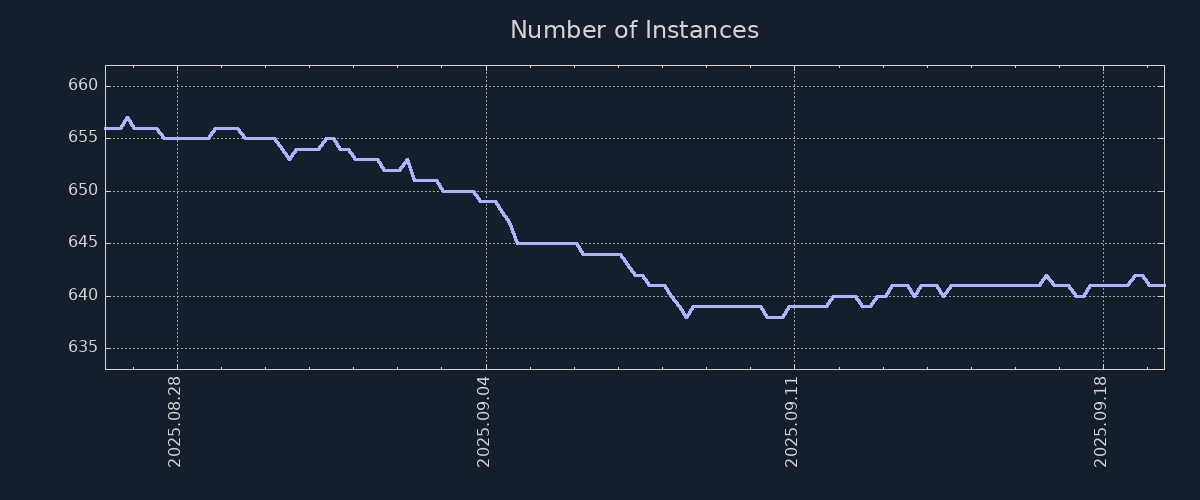Click the line at the 2025.08.28 gridline

coord(177,139)
